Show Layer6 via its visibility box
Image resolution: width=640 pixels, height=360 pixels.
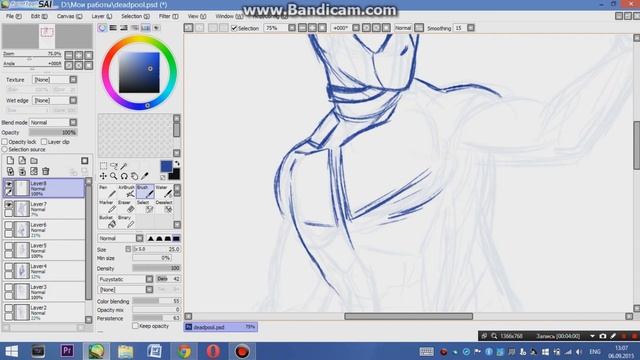point(9,225)
